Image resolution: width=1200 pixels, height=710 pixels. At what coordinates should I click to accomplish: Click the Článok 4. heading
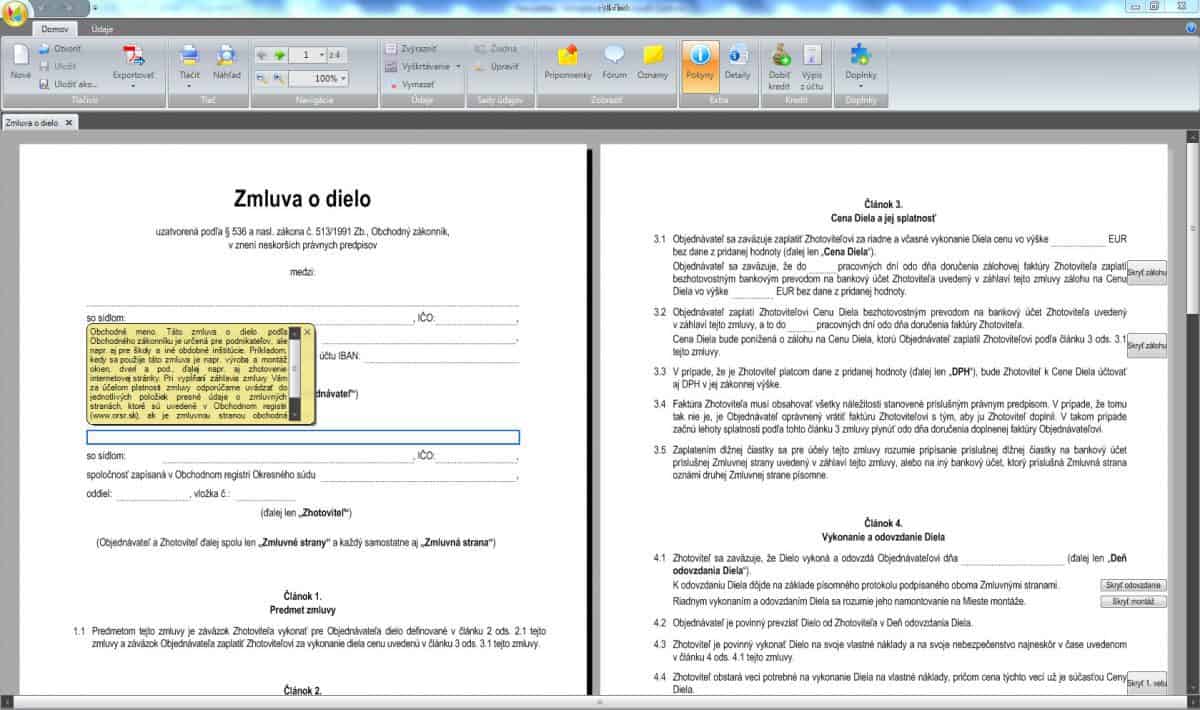[881, 523]
